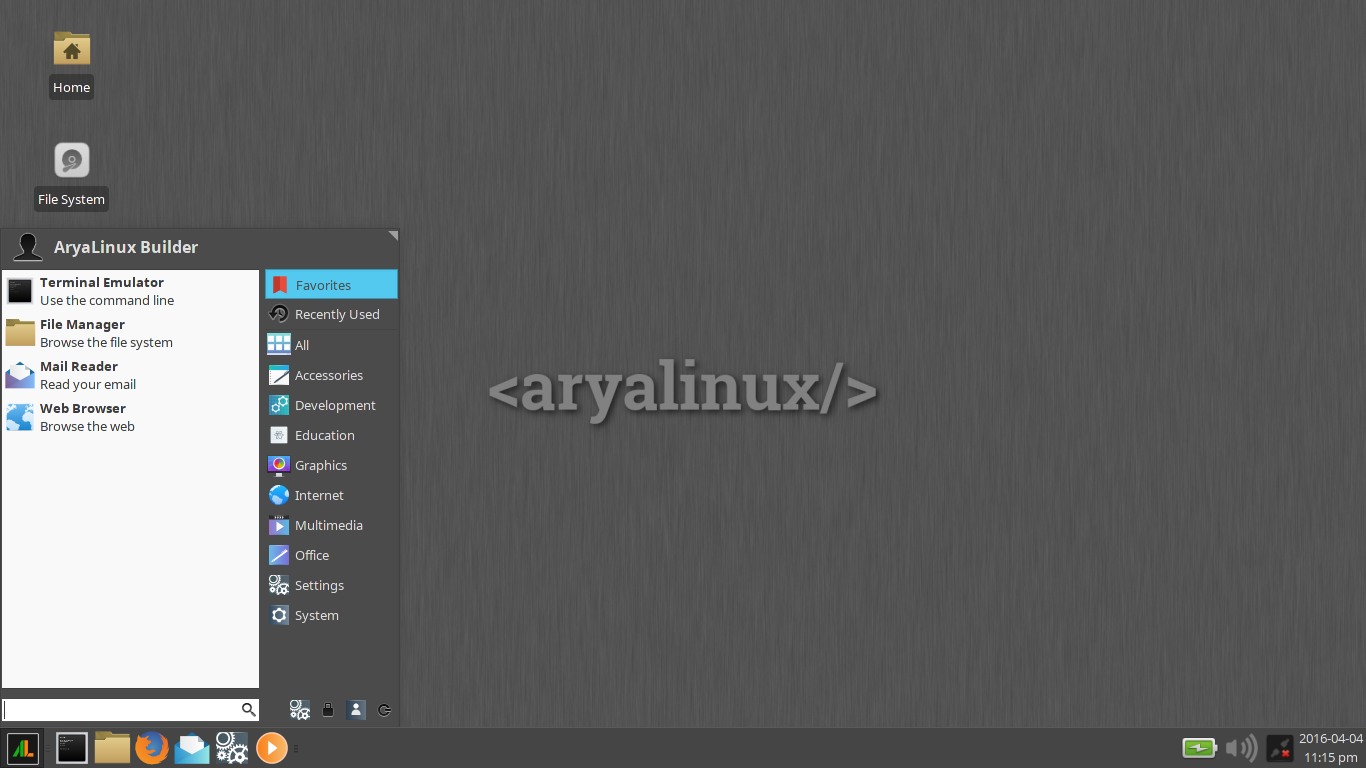Screen dimensions: 1366x768
Task: Open the System category
Action: point(331,615)
